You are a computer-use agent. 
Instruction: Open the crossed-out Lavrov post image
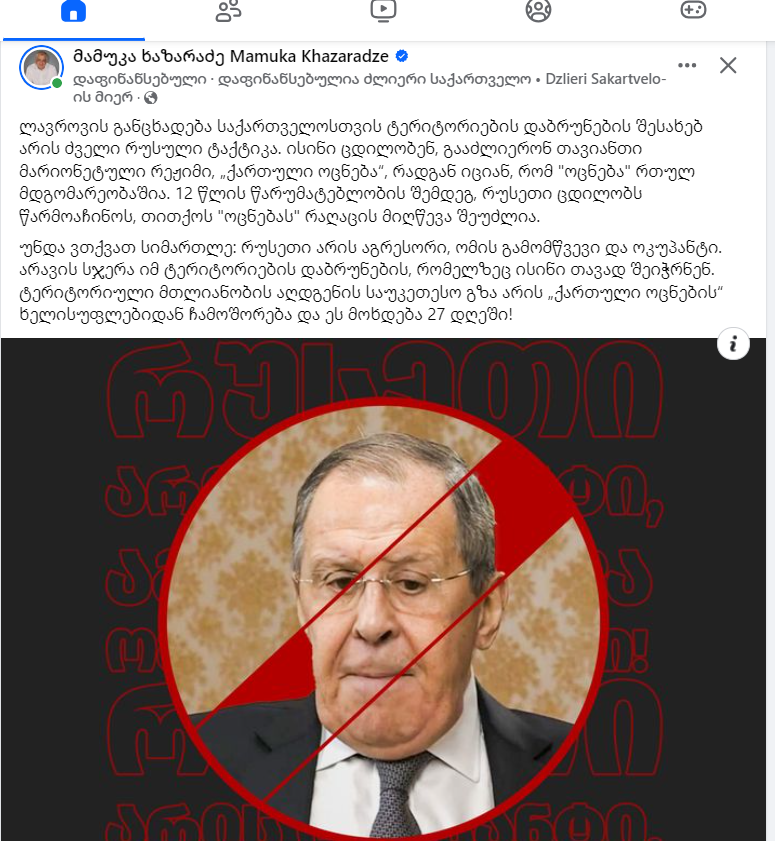383,589
